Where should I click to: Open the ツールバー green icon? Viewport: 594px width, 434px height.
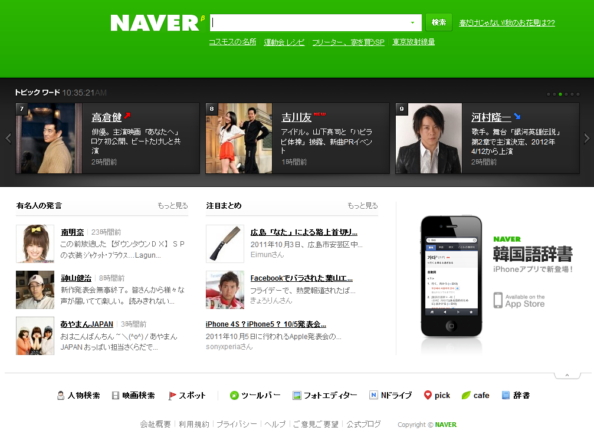pos(234,395)
